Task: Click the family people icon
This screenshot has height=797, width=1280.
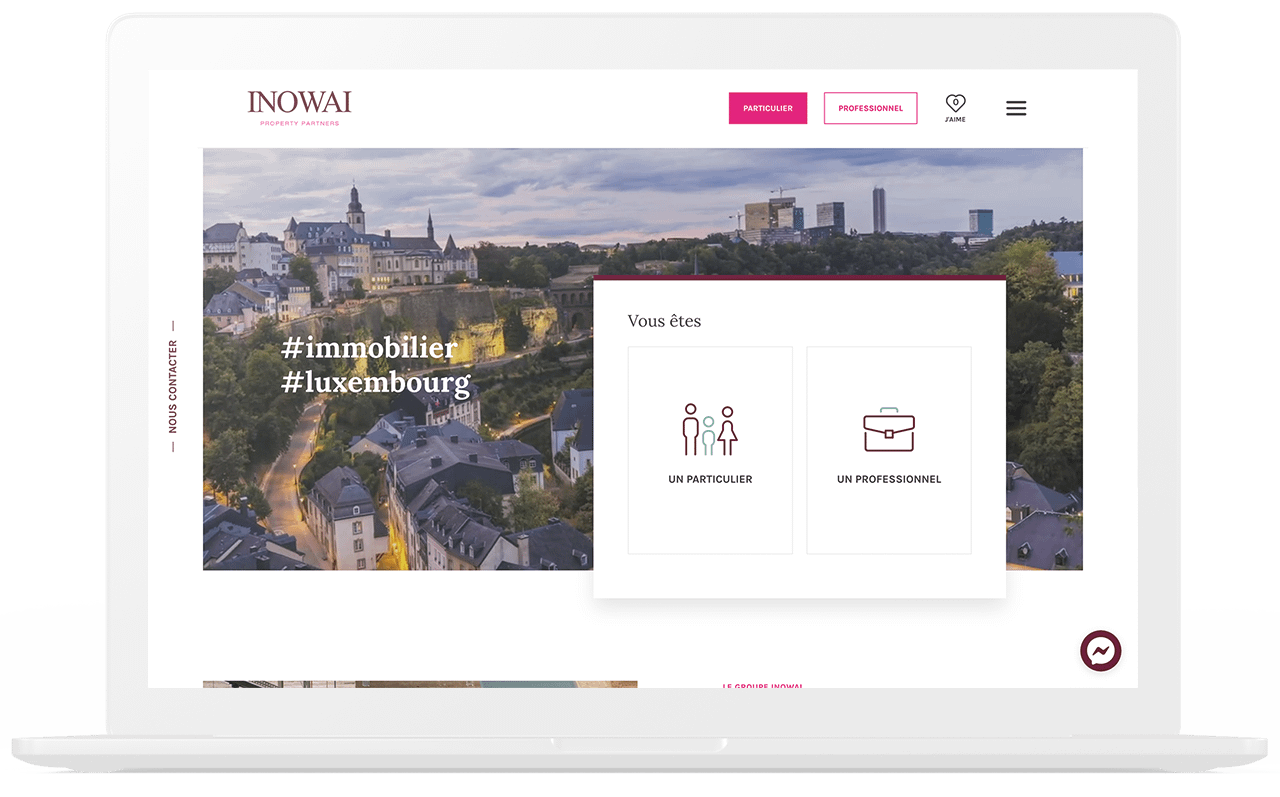Action: coord(710,430)
